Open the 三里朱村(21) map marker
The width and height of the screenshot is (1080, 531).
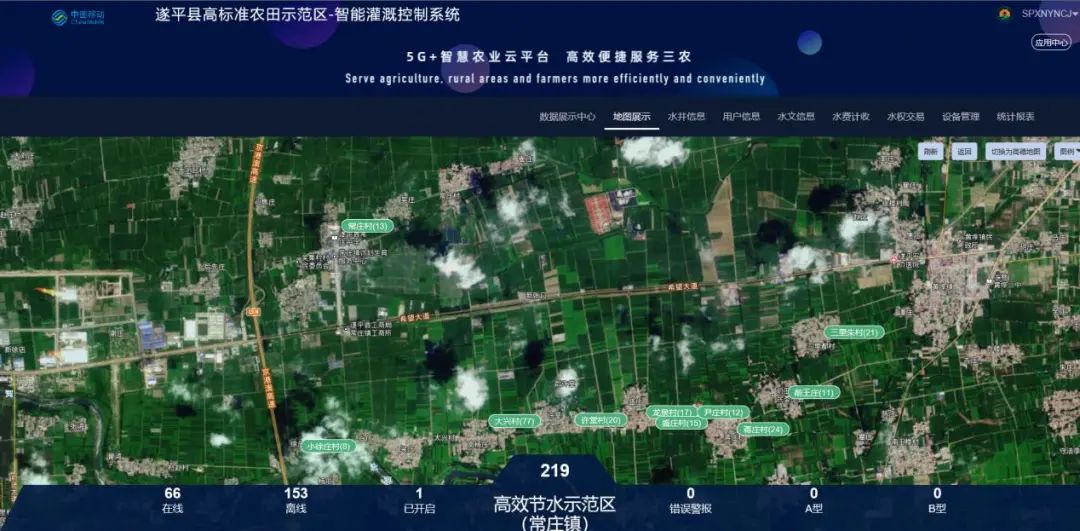(853, 332)
